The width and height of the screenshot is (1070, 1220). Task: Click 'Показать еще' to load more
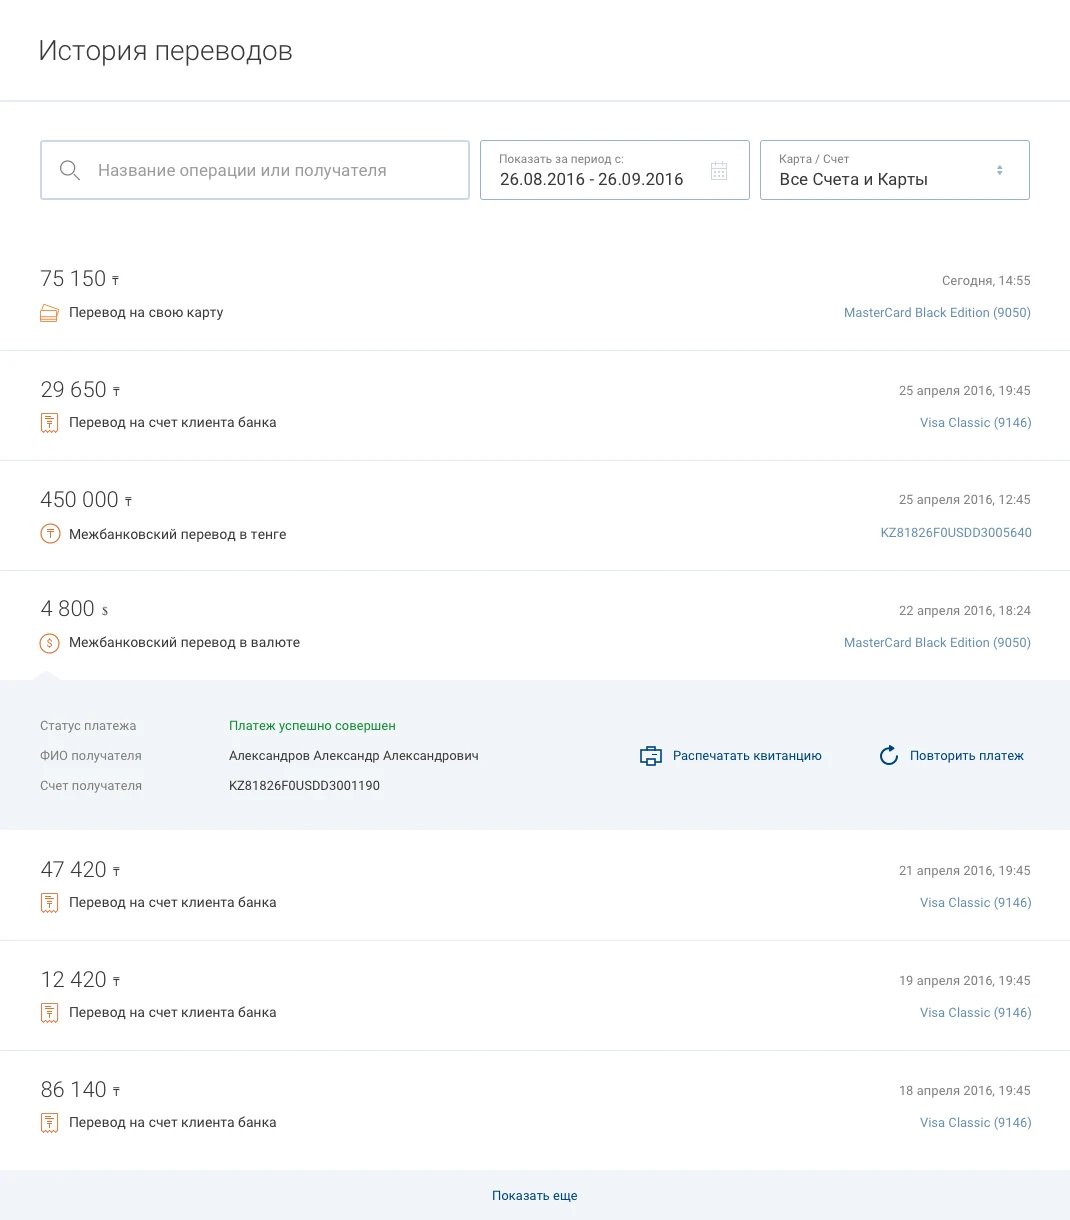pos(535,1196)
